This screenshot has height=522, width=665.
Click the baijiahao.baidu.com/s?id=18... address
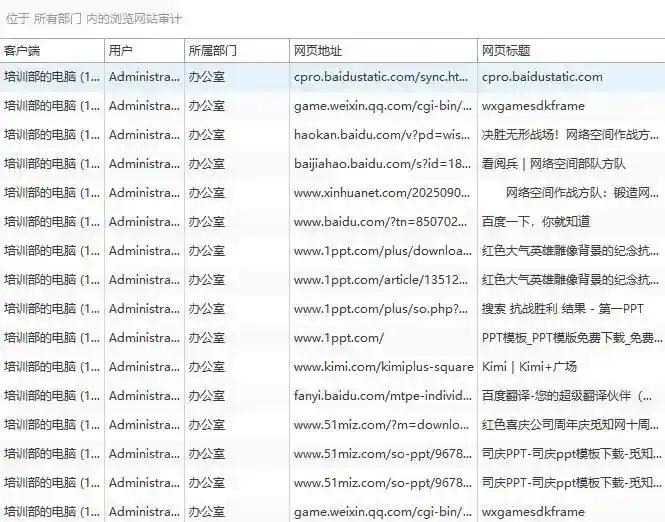(x=383, y=164)
